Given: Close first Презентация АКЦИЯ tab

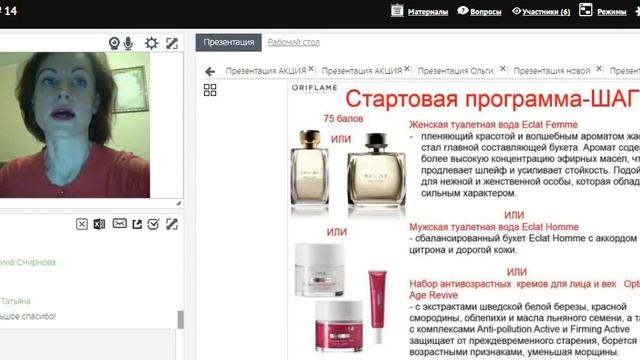Looking at the screenshot, I should tap(311, 69).
